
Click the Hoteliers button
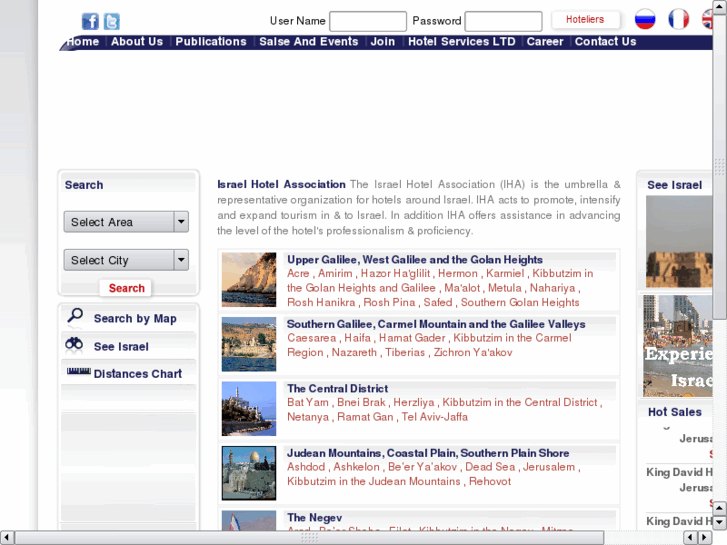[585, 19]
